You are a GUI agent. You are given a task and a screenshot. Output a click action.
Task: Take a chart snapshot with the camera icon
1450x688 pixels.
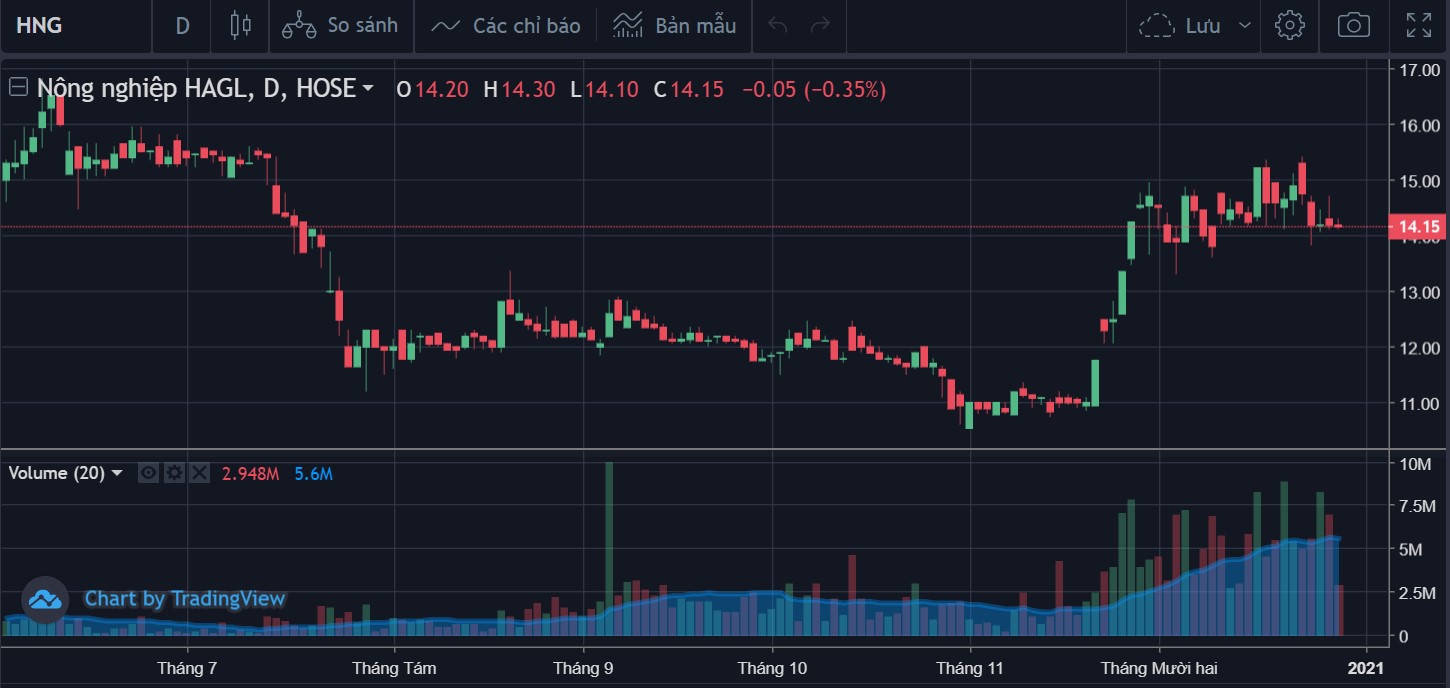coord(1353,25)
